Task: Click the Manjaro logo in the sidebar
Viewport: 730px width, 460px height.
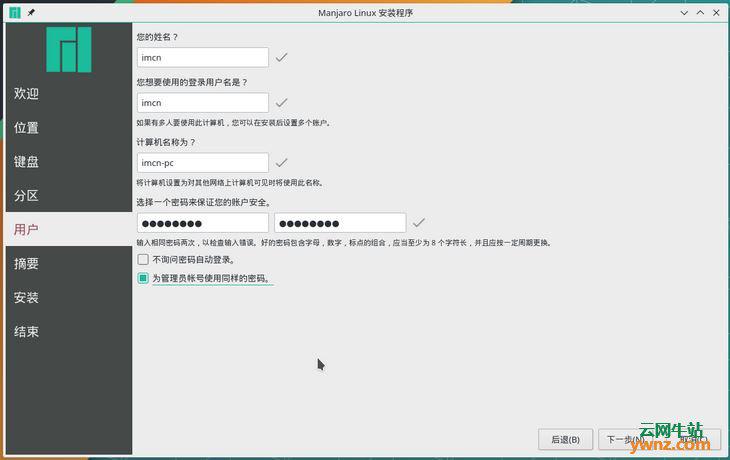Action: point(69,49)
